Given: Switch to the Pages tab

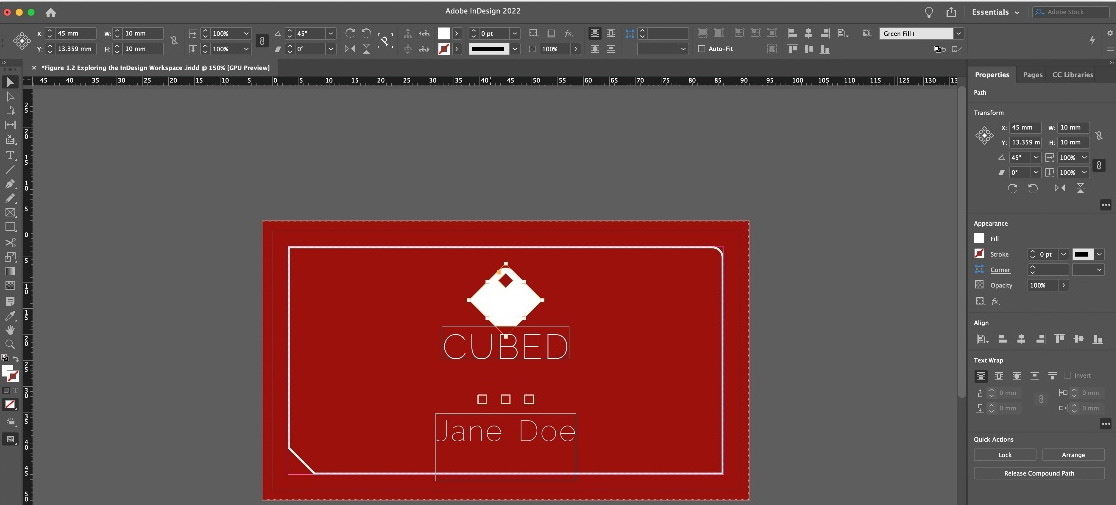Looking at the screenshot, I should (x=1033, y=75).
